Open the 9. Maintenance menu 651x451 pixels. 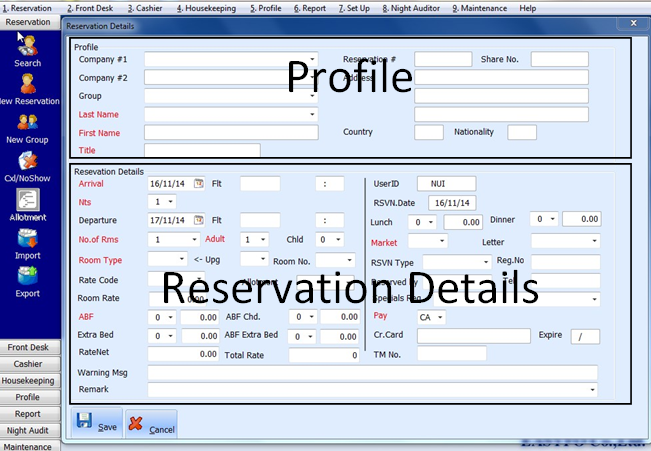480,8
